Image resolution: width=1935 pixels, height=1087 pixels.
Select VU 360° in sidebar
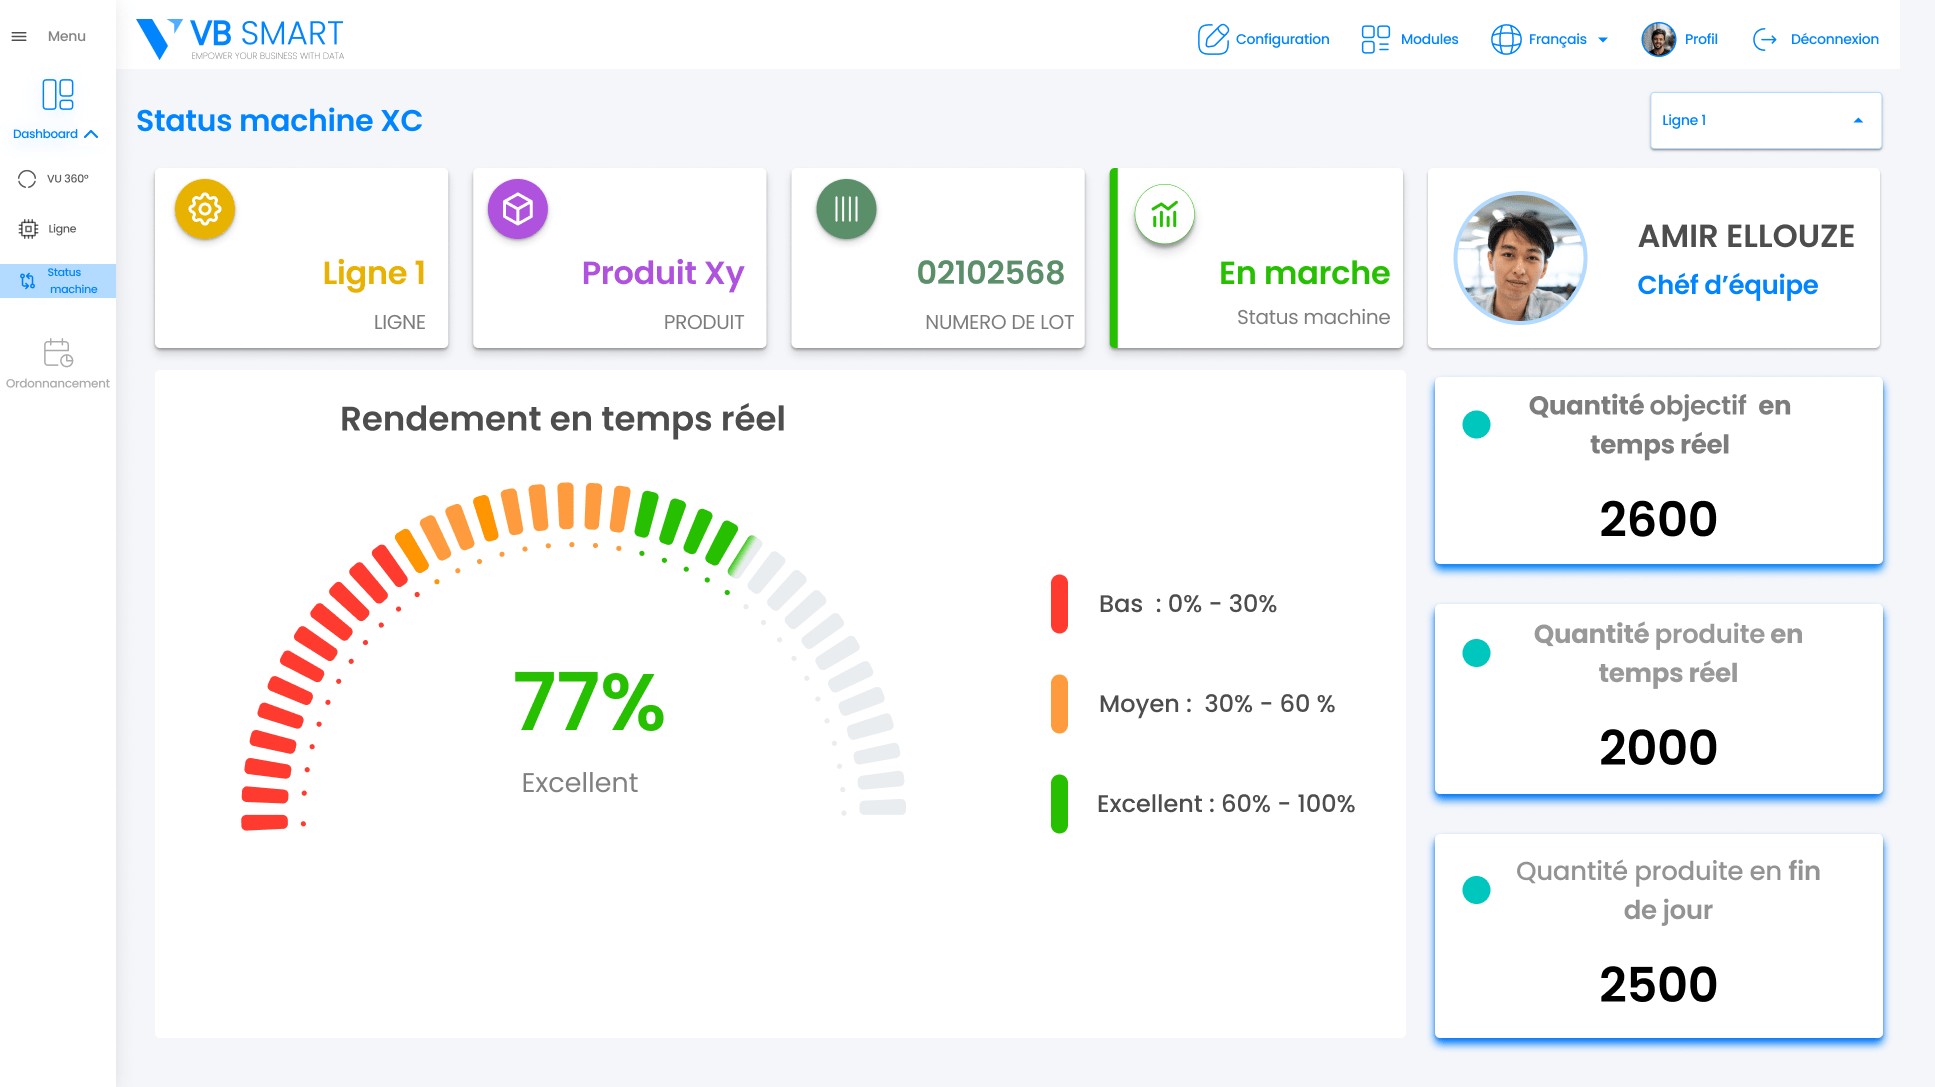pyautogui.click(x=56, y=179)
